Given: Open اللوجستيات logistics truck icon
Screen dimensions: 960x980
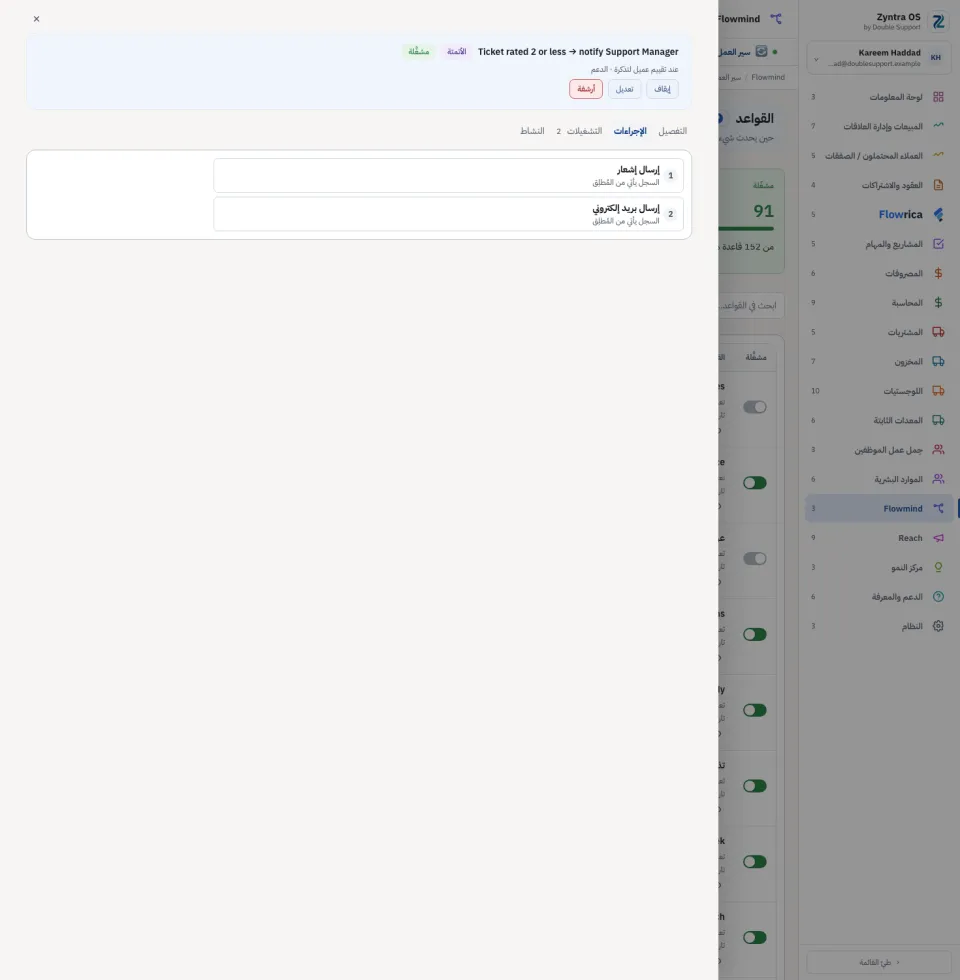Looking at the screenshot, I should coord(938,391).
